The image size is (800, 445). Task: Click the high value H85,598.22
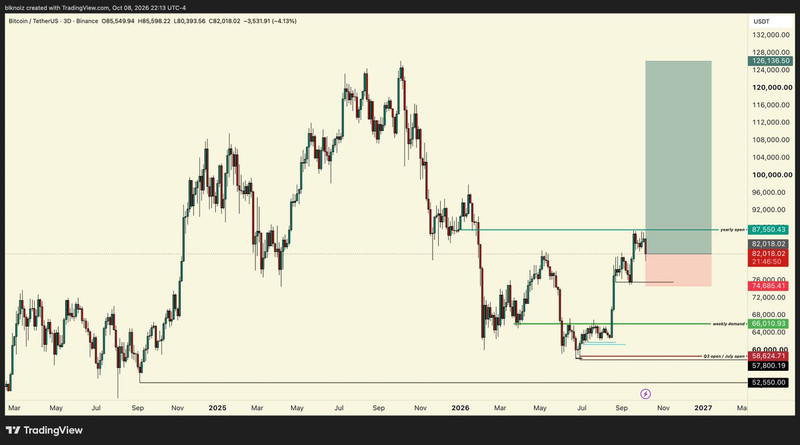tap(154, 21)
